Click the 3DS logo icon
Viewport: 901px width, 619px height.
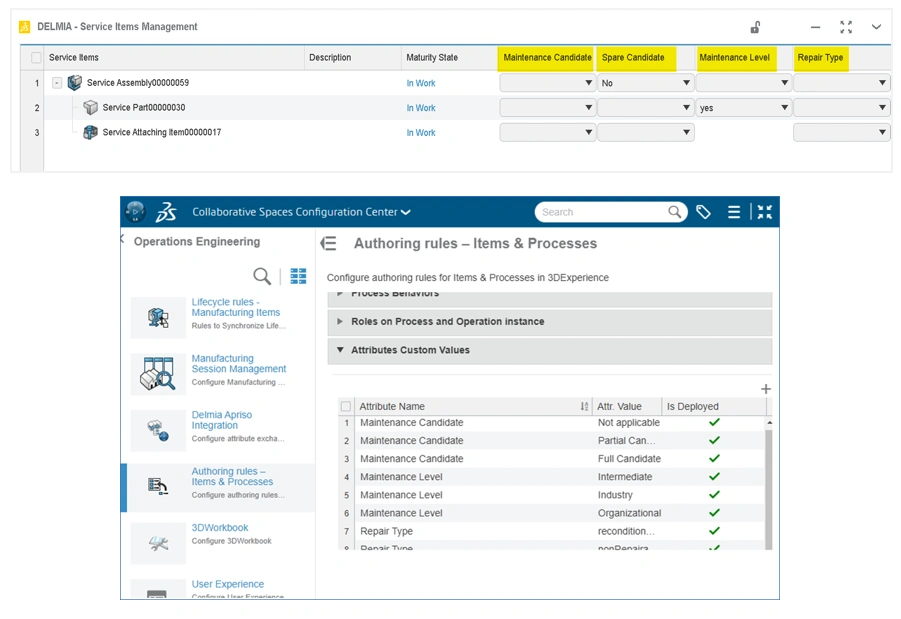click(x=166, y=212)
